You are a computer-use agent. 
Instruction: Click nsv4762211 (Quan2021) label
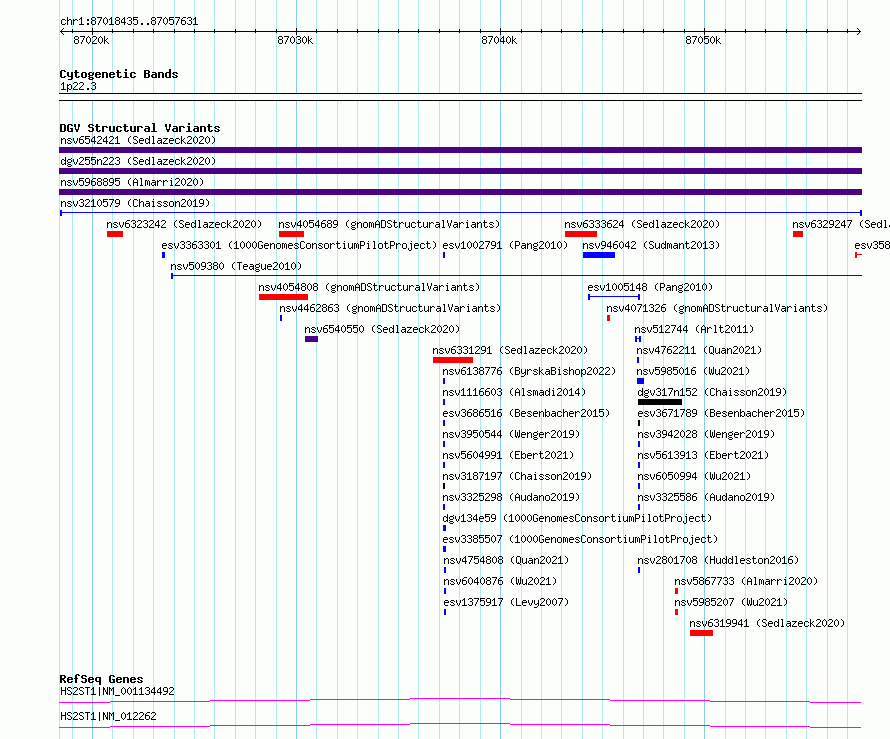click(x=699, y=350)
